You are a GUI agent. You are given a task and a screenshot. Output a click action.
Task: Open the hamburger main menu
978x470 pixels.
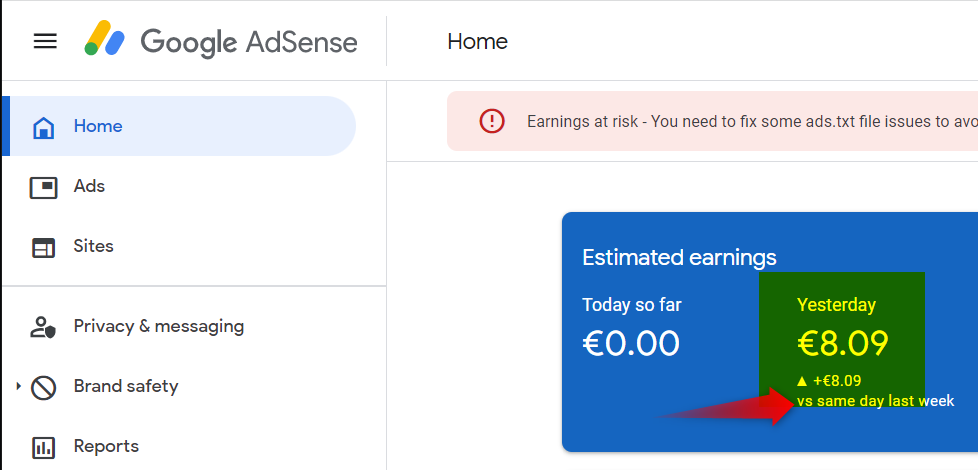[45, 41]
